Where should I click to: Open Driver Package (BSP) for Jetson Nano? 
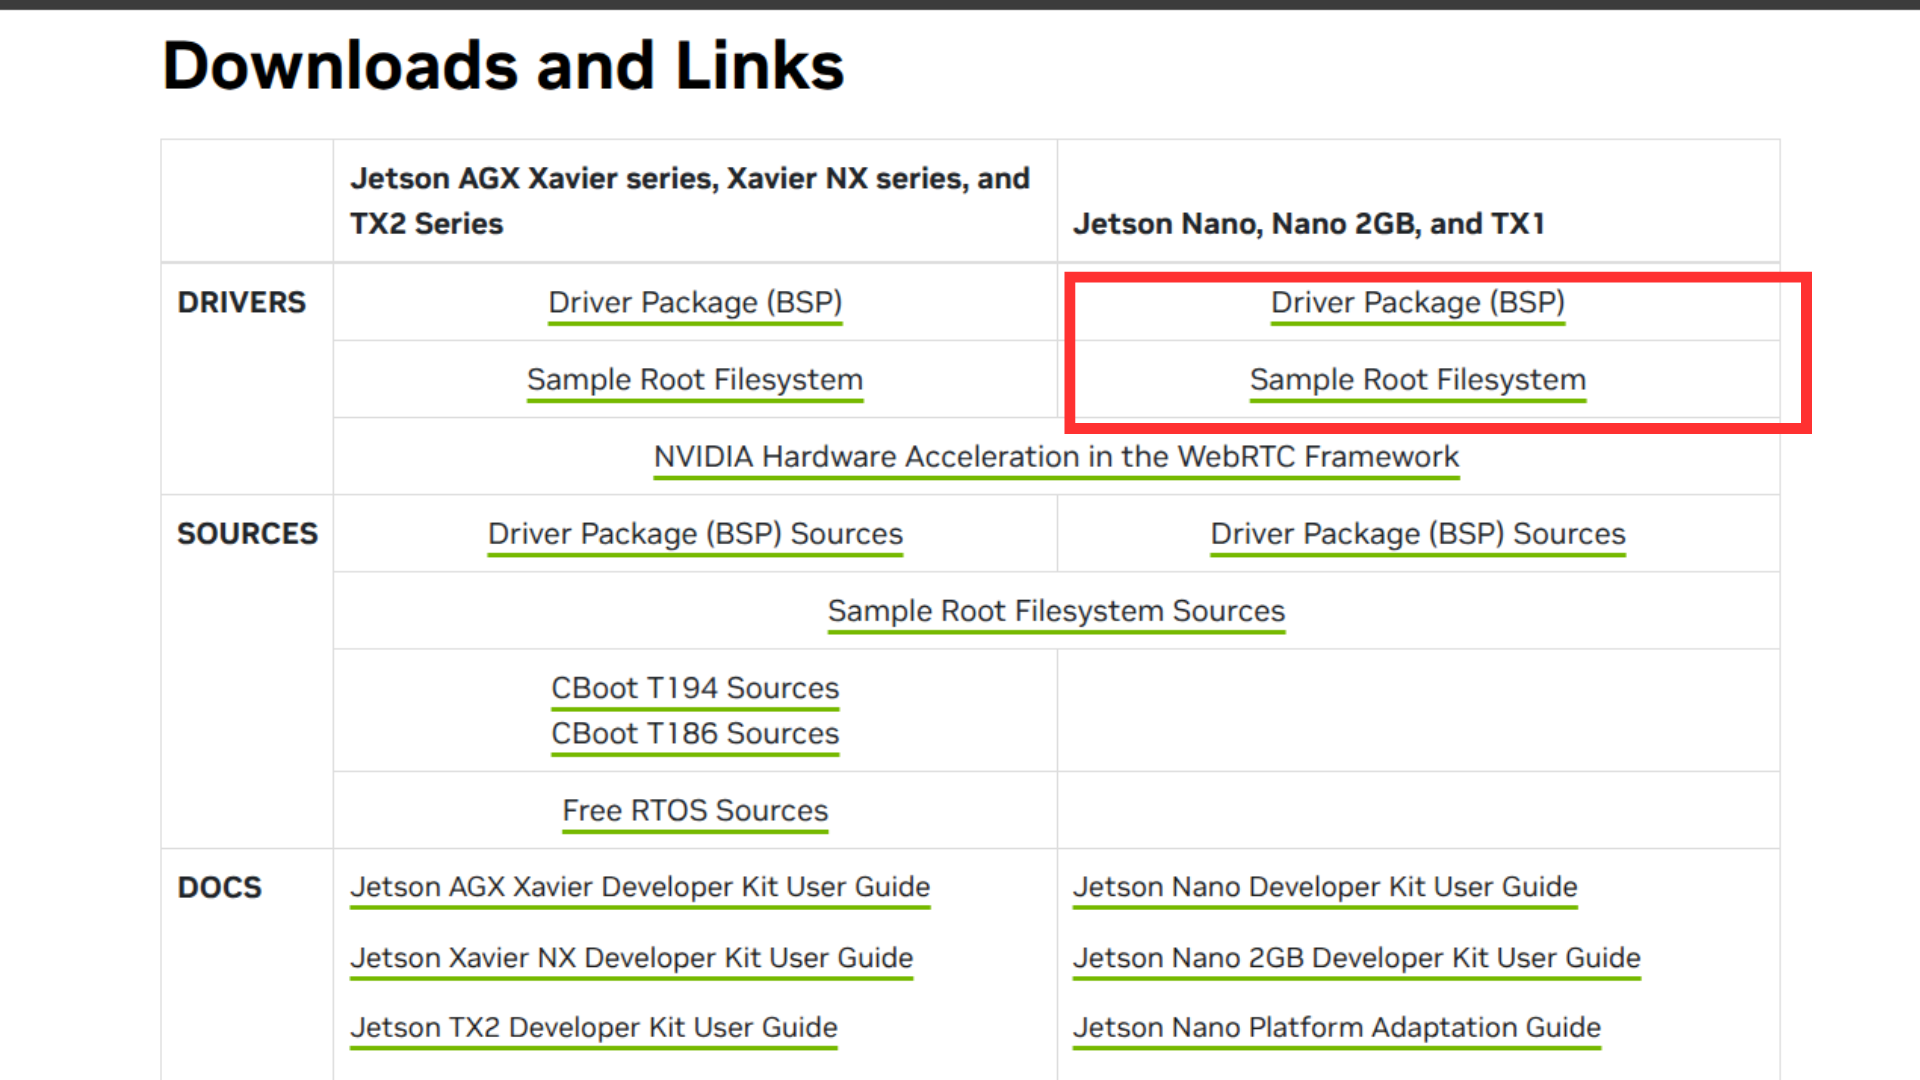pos(1417,302)
